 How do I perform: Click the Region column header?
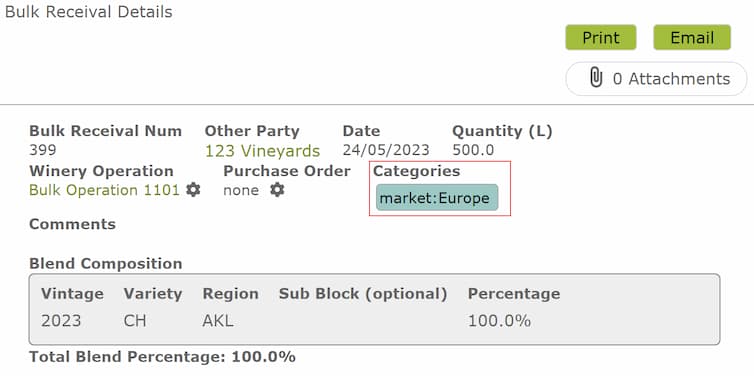coord(230,294)
